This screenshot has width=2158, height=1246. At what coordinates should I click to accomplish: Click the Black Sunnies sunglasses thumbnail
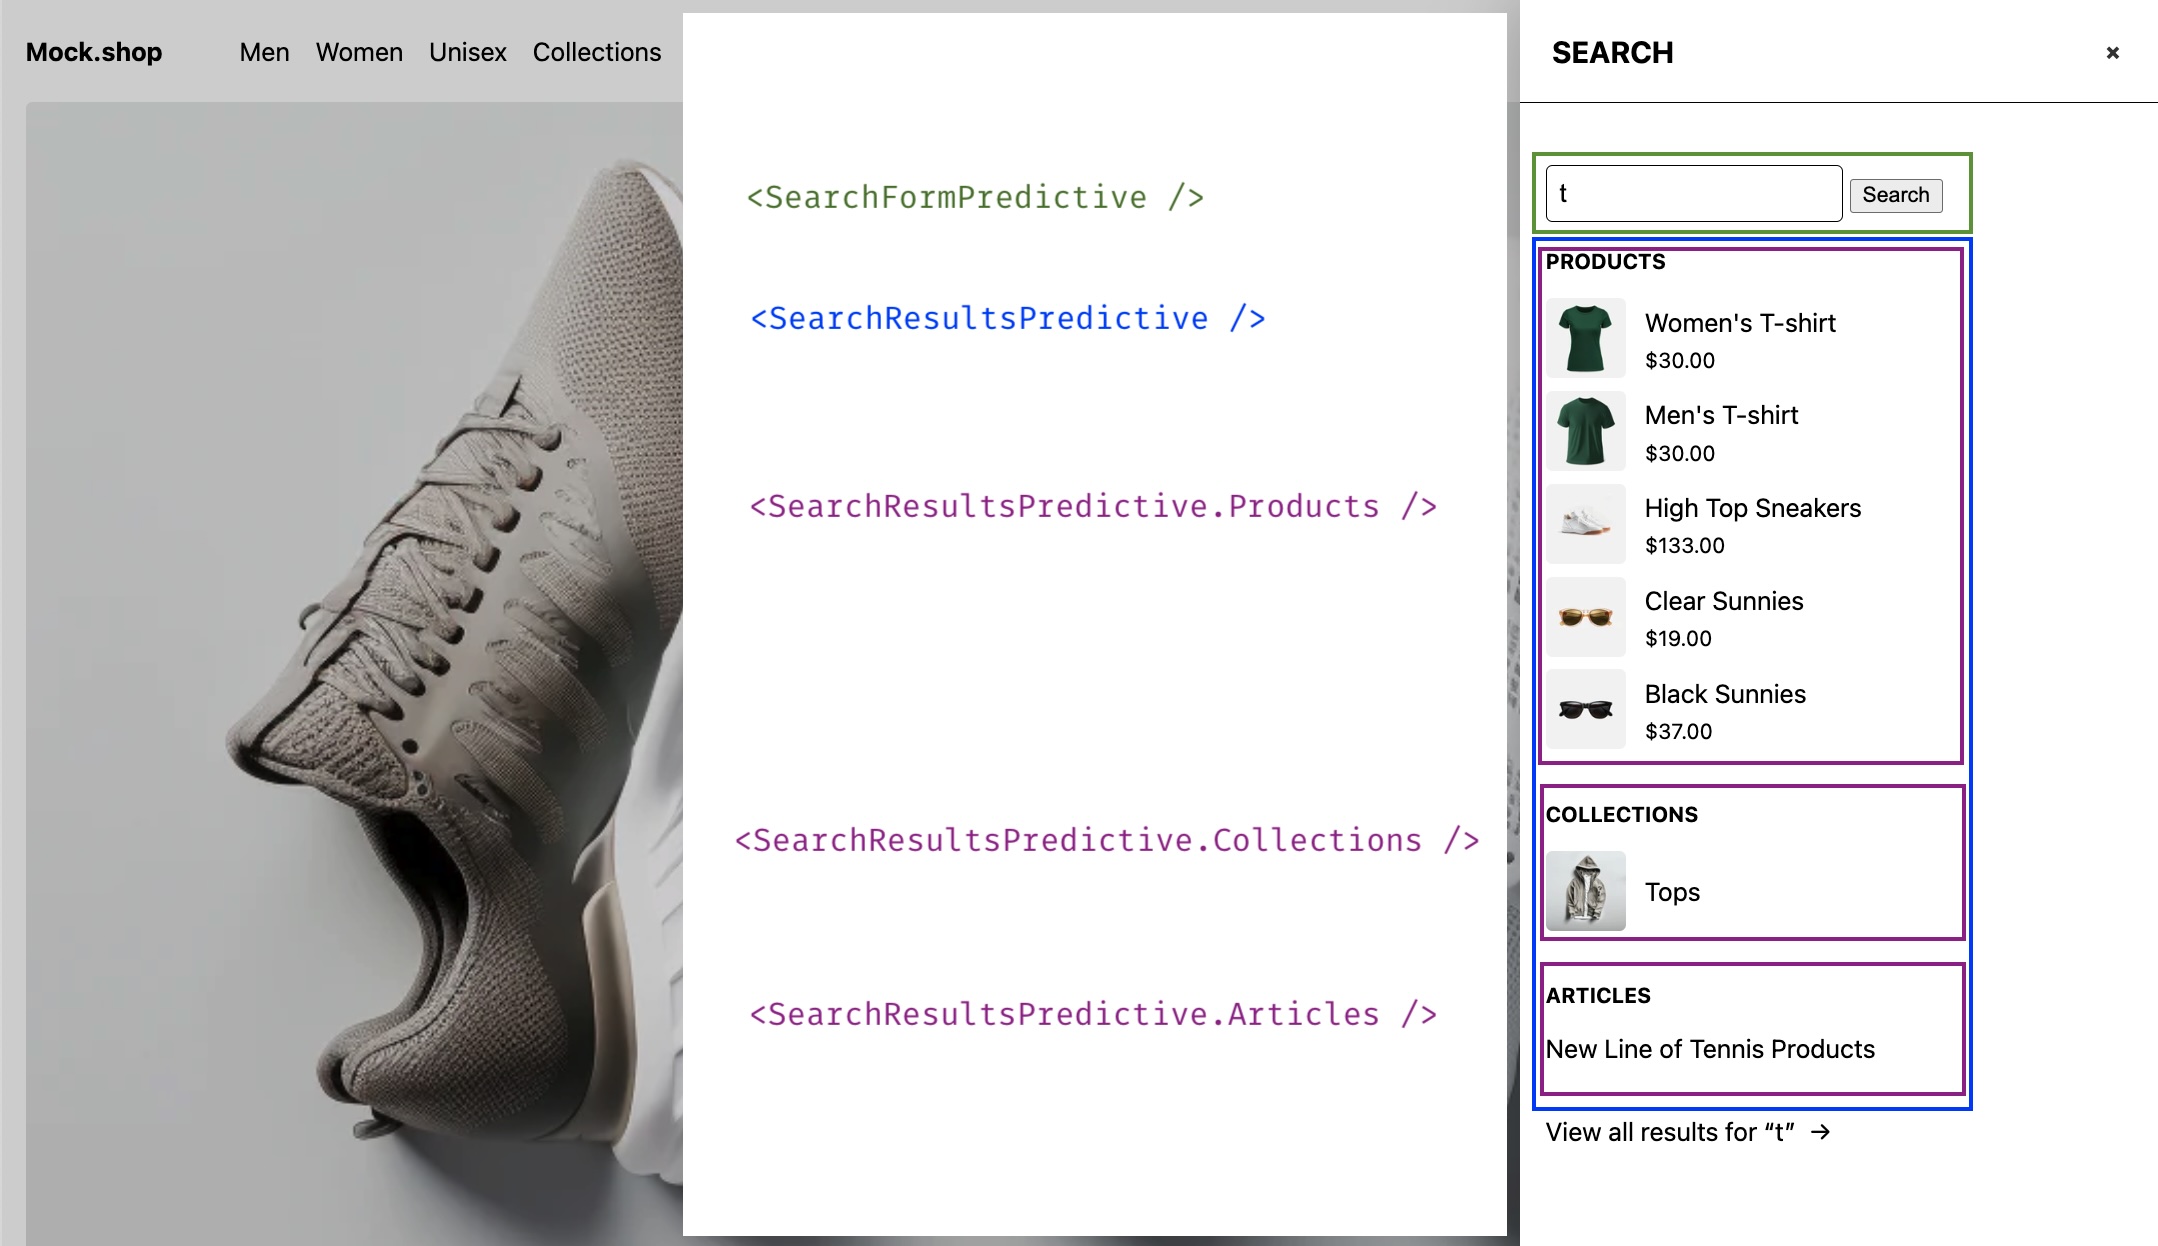pyautogui.click(x=1585, y=710)
